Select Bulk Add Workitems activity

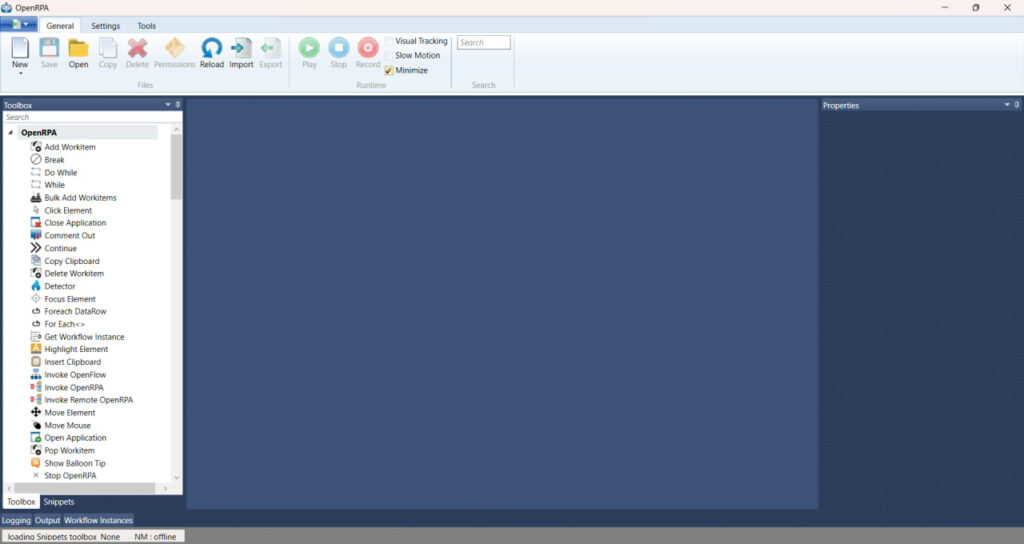(x=73, y=197)
